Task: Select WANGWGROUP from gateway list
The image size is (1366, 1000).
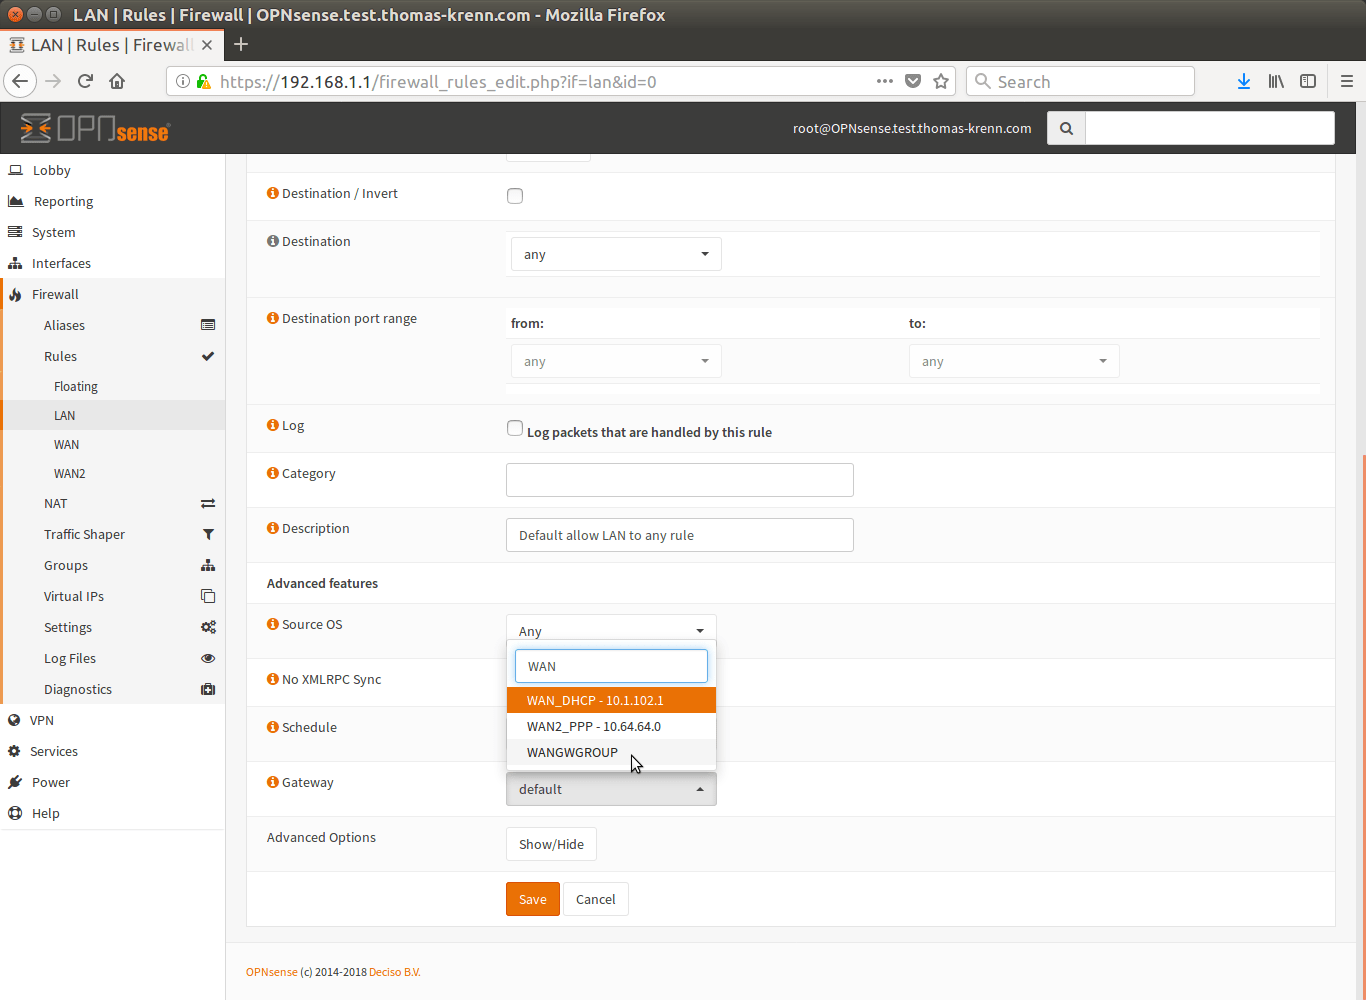Action: [x=572, y=753]
